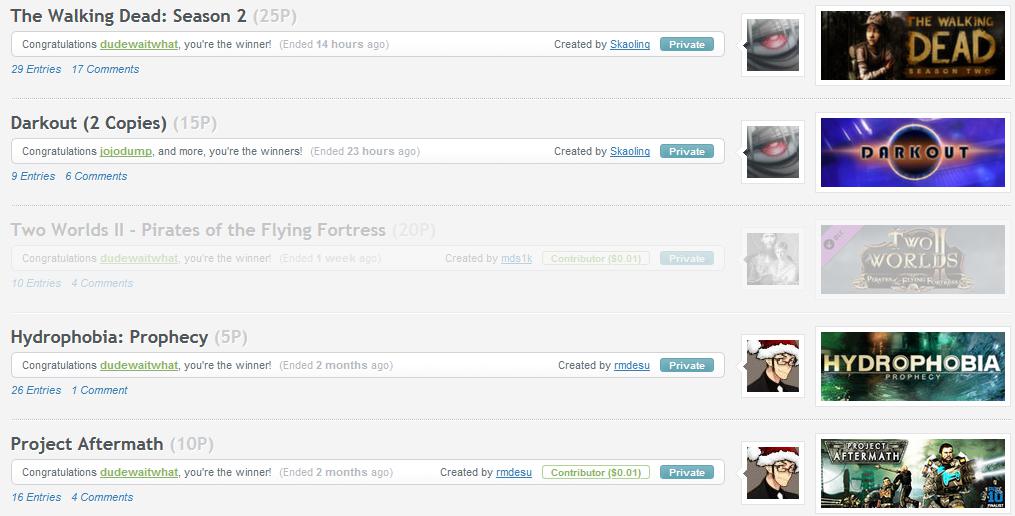
Task: Open rmdesu's avatar beside Project Aftermath
Action: pos(772,473)
